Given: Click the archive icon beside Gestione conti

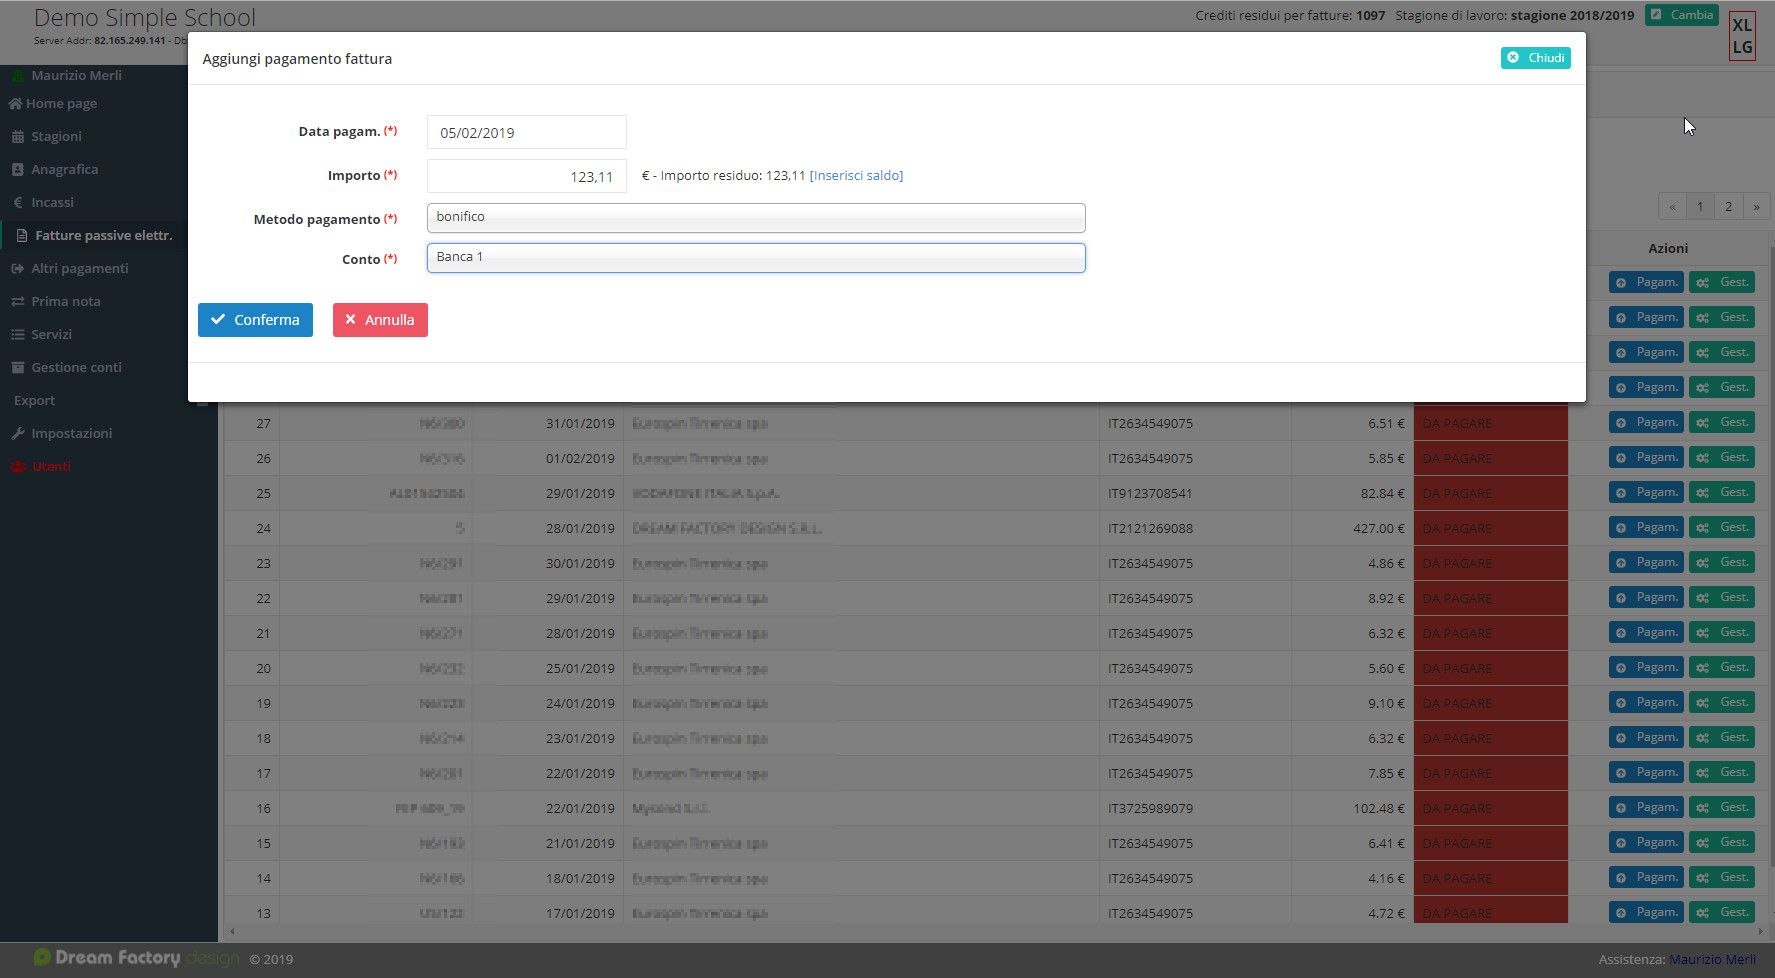Looking at the screenshot, I should [17, 367].
